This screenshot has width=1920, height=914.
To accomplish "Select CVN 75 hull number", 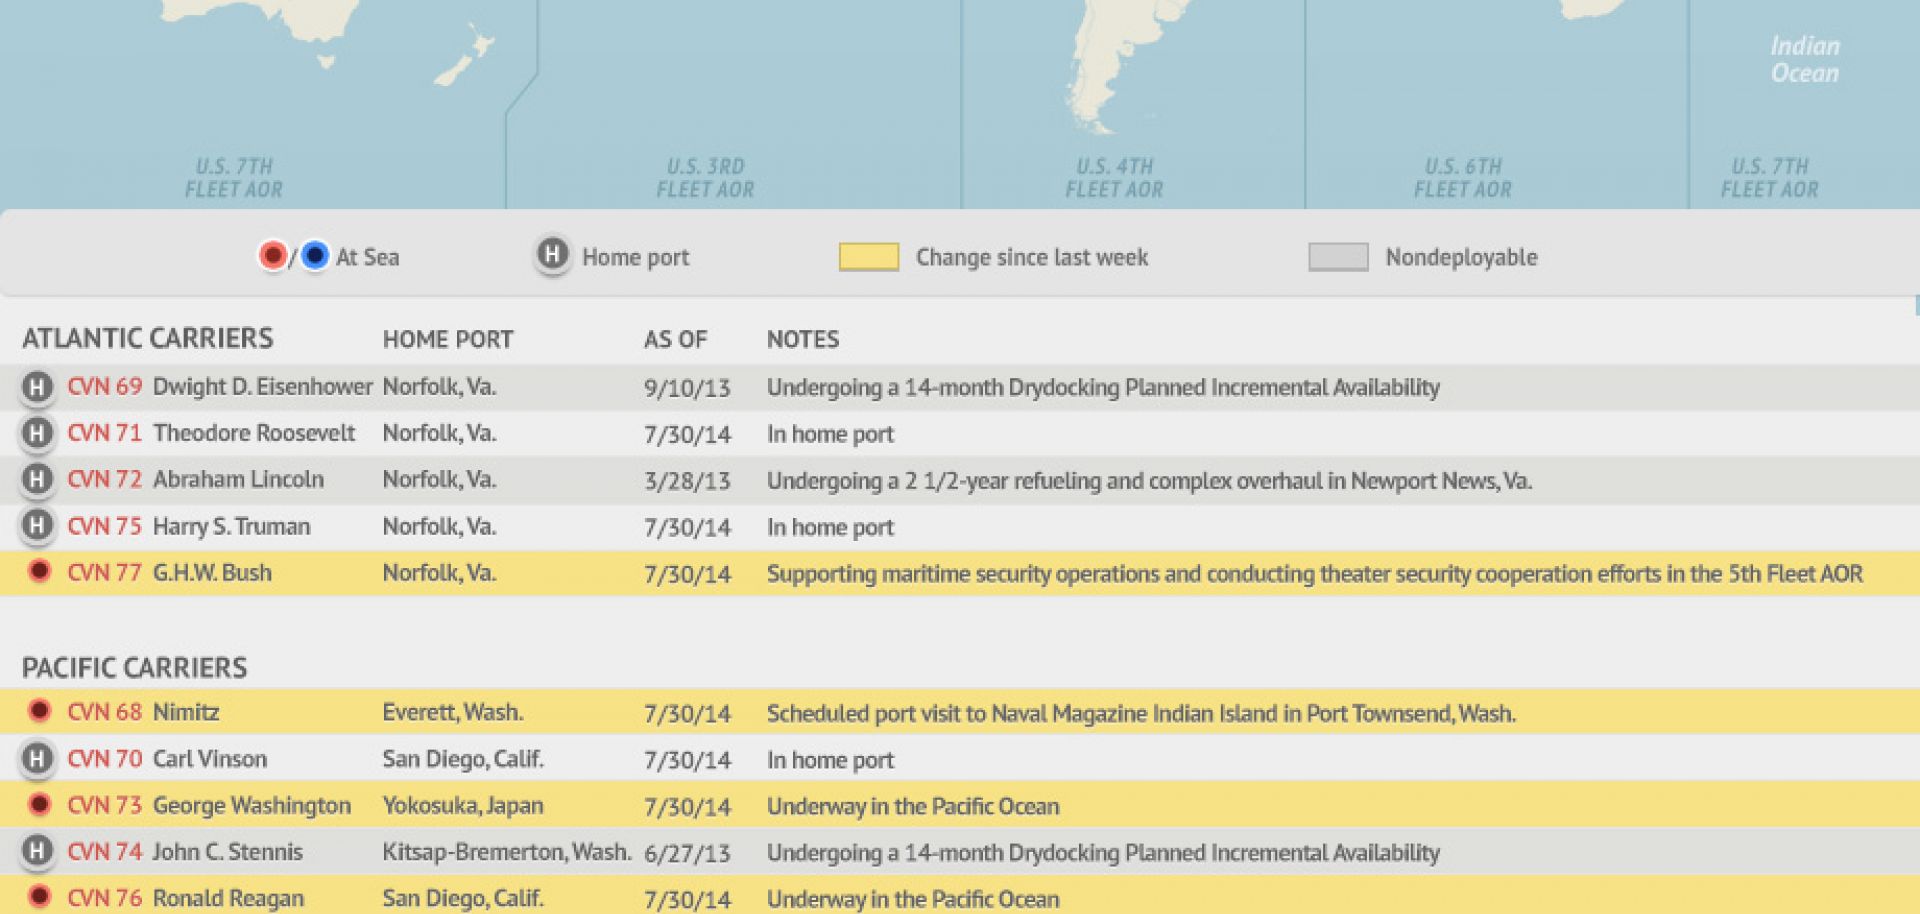I will tap(105, 526).
